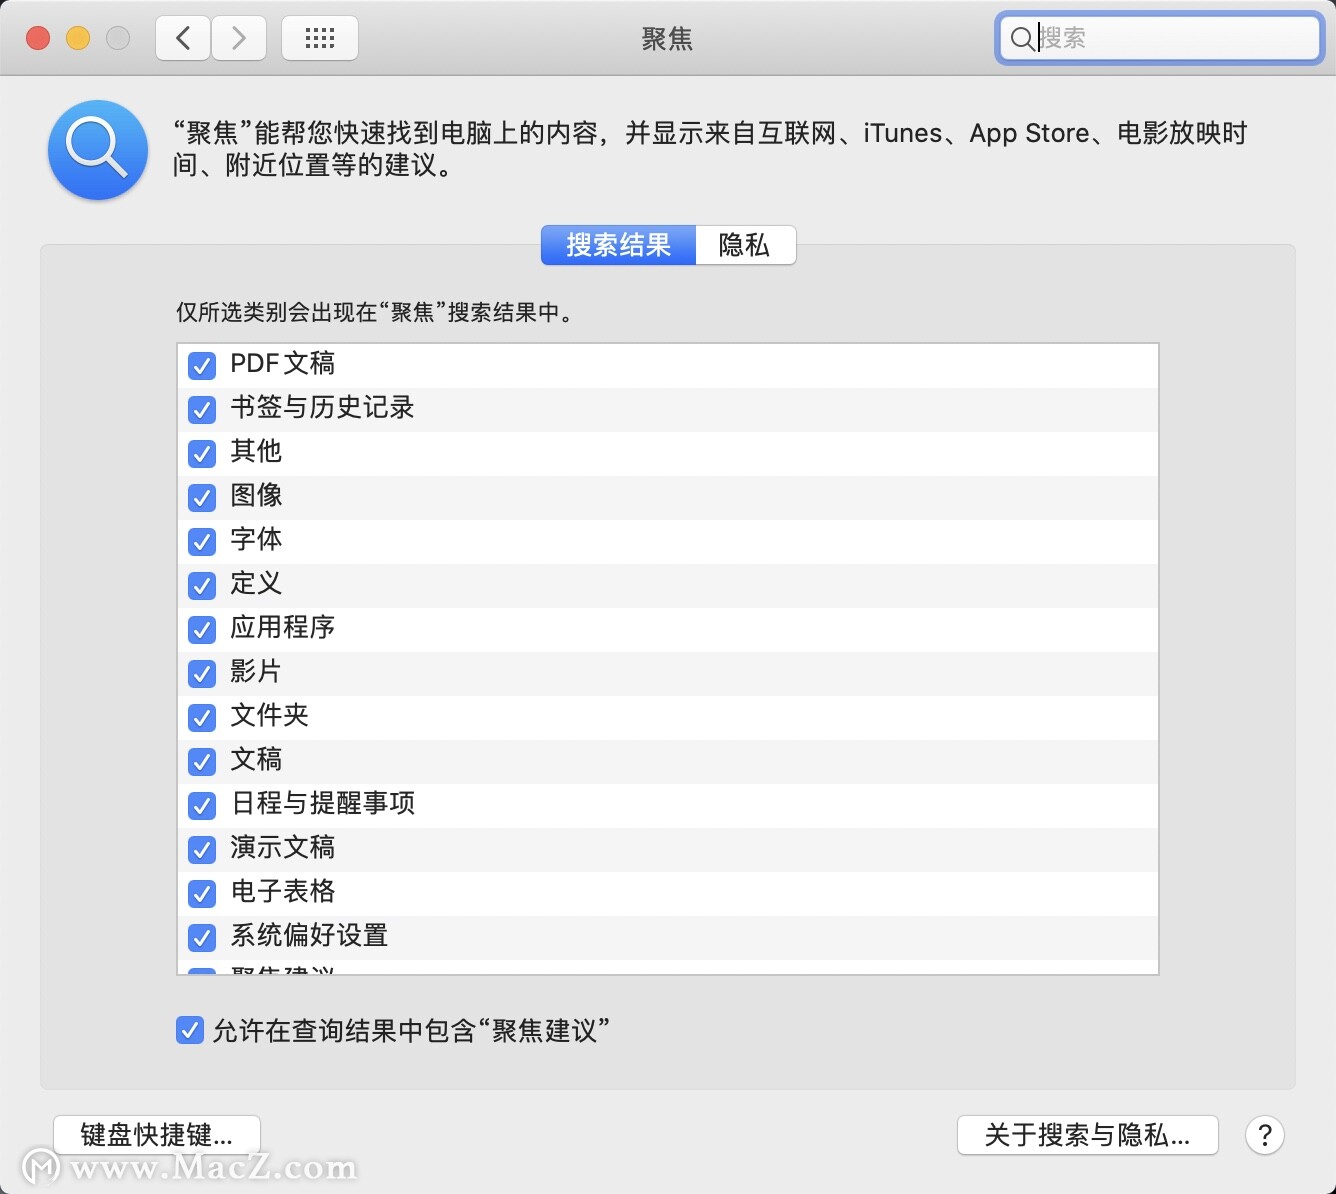Select the 书签与历史记录 row label
The width and height of the screenshot is (1336, 1194).
[x=322, y=407]
